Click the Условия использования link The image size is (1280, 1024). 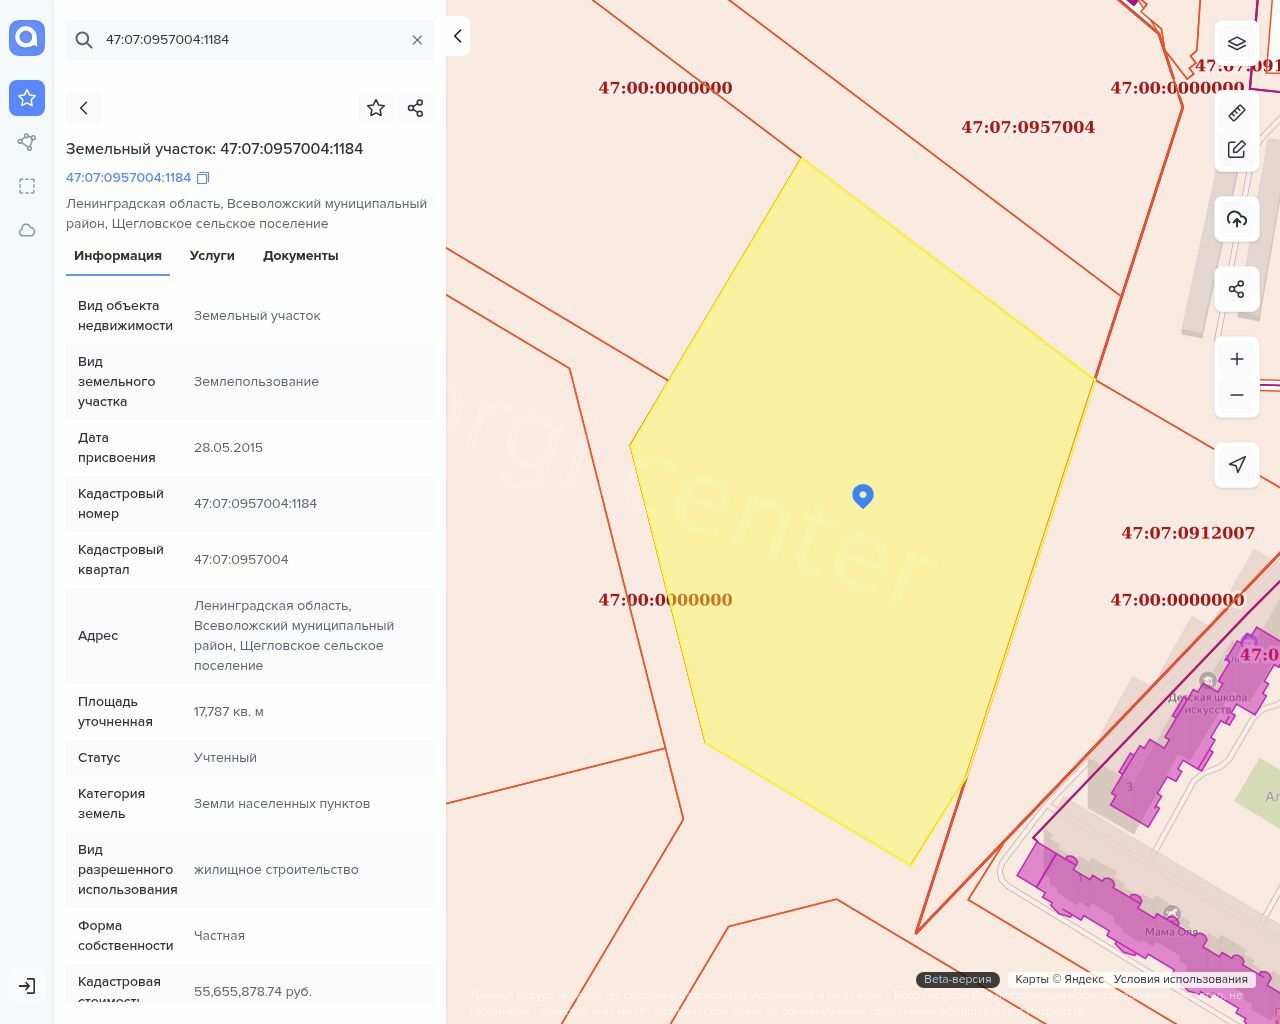point(1180,979)
